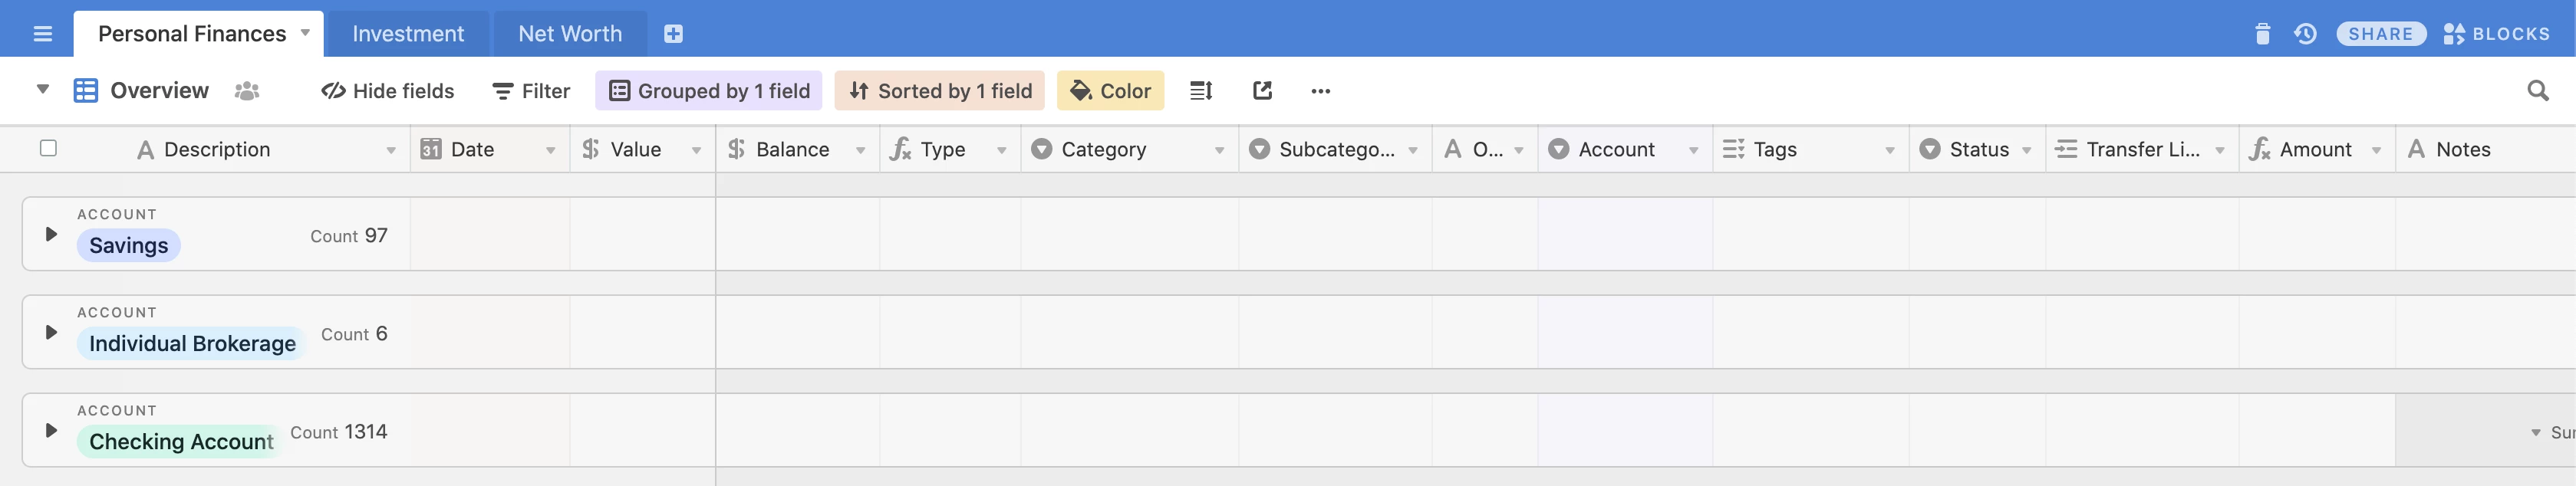Open Status column dropdown arrow
The height and width of the screenshot is (486, 2576).
2026,150
